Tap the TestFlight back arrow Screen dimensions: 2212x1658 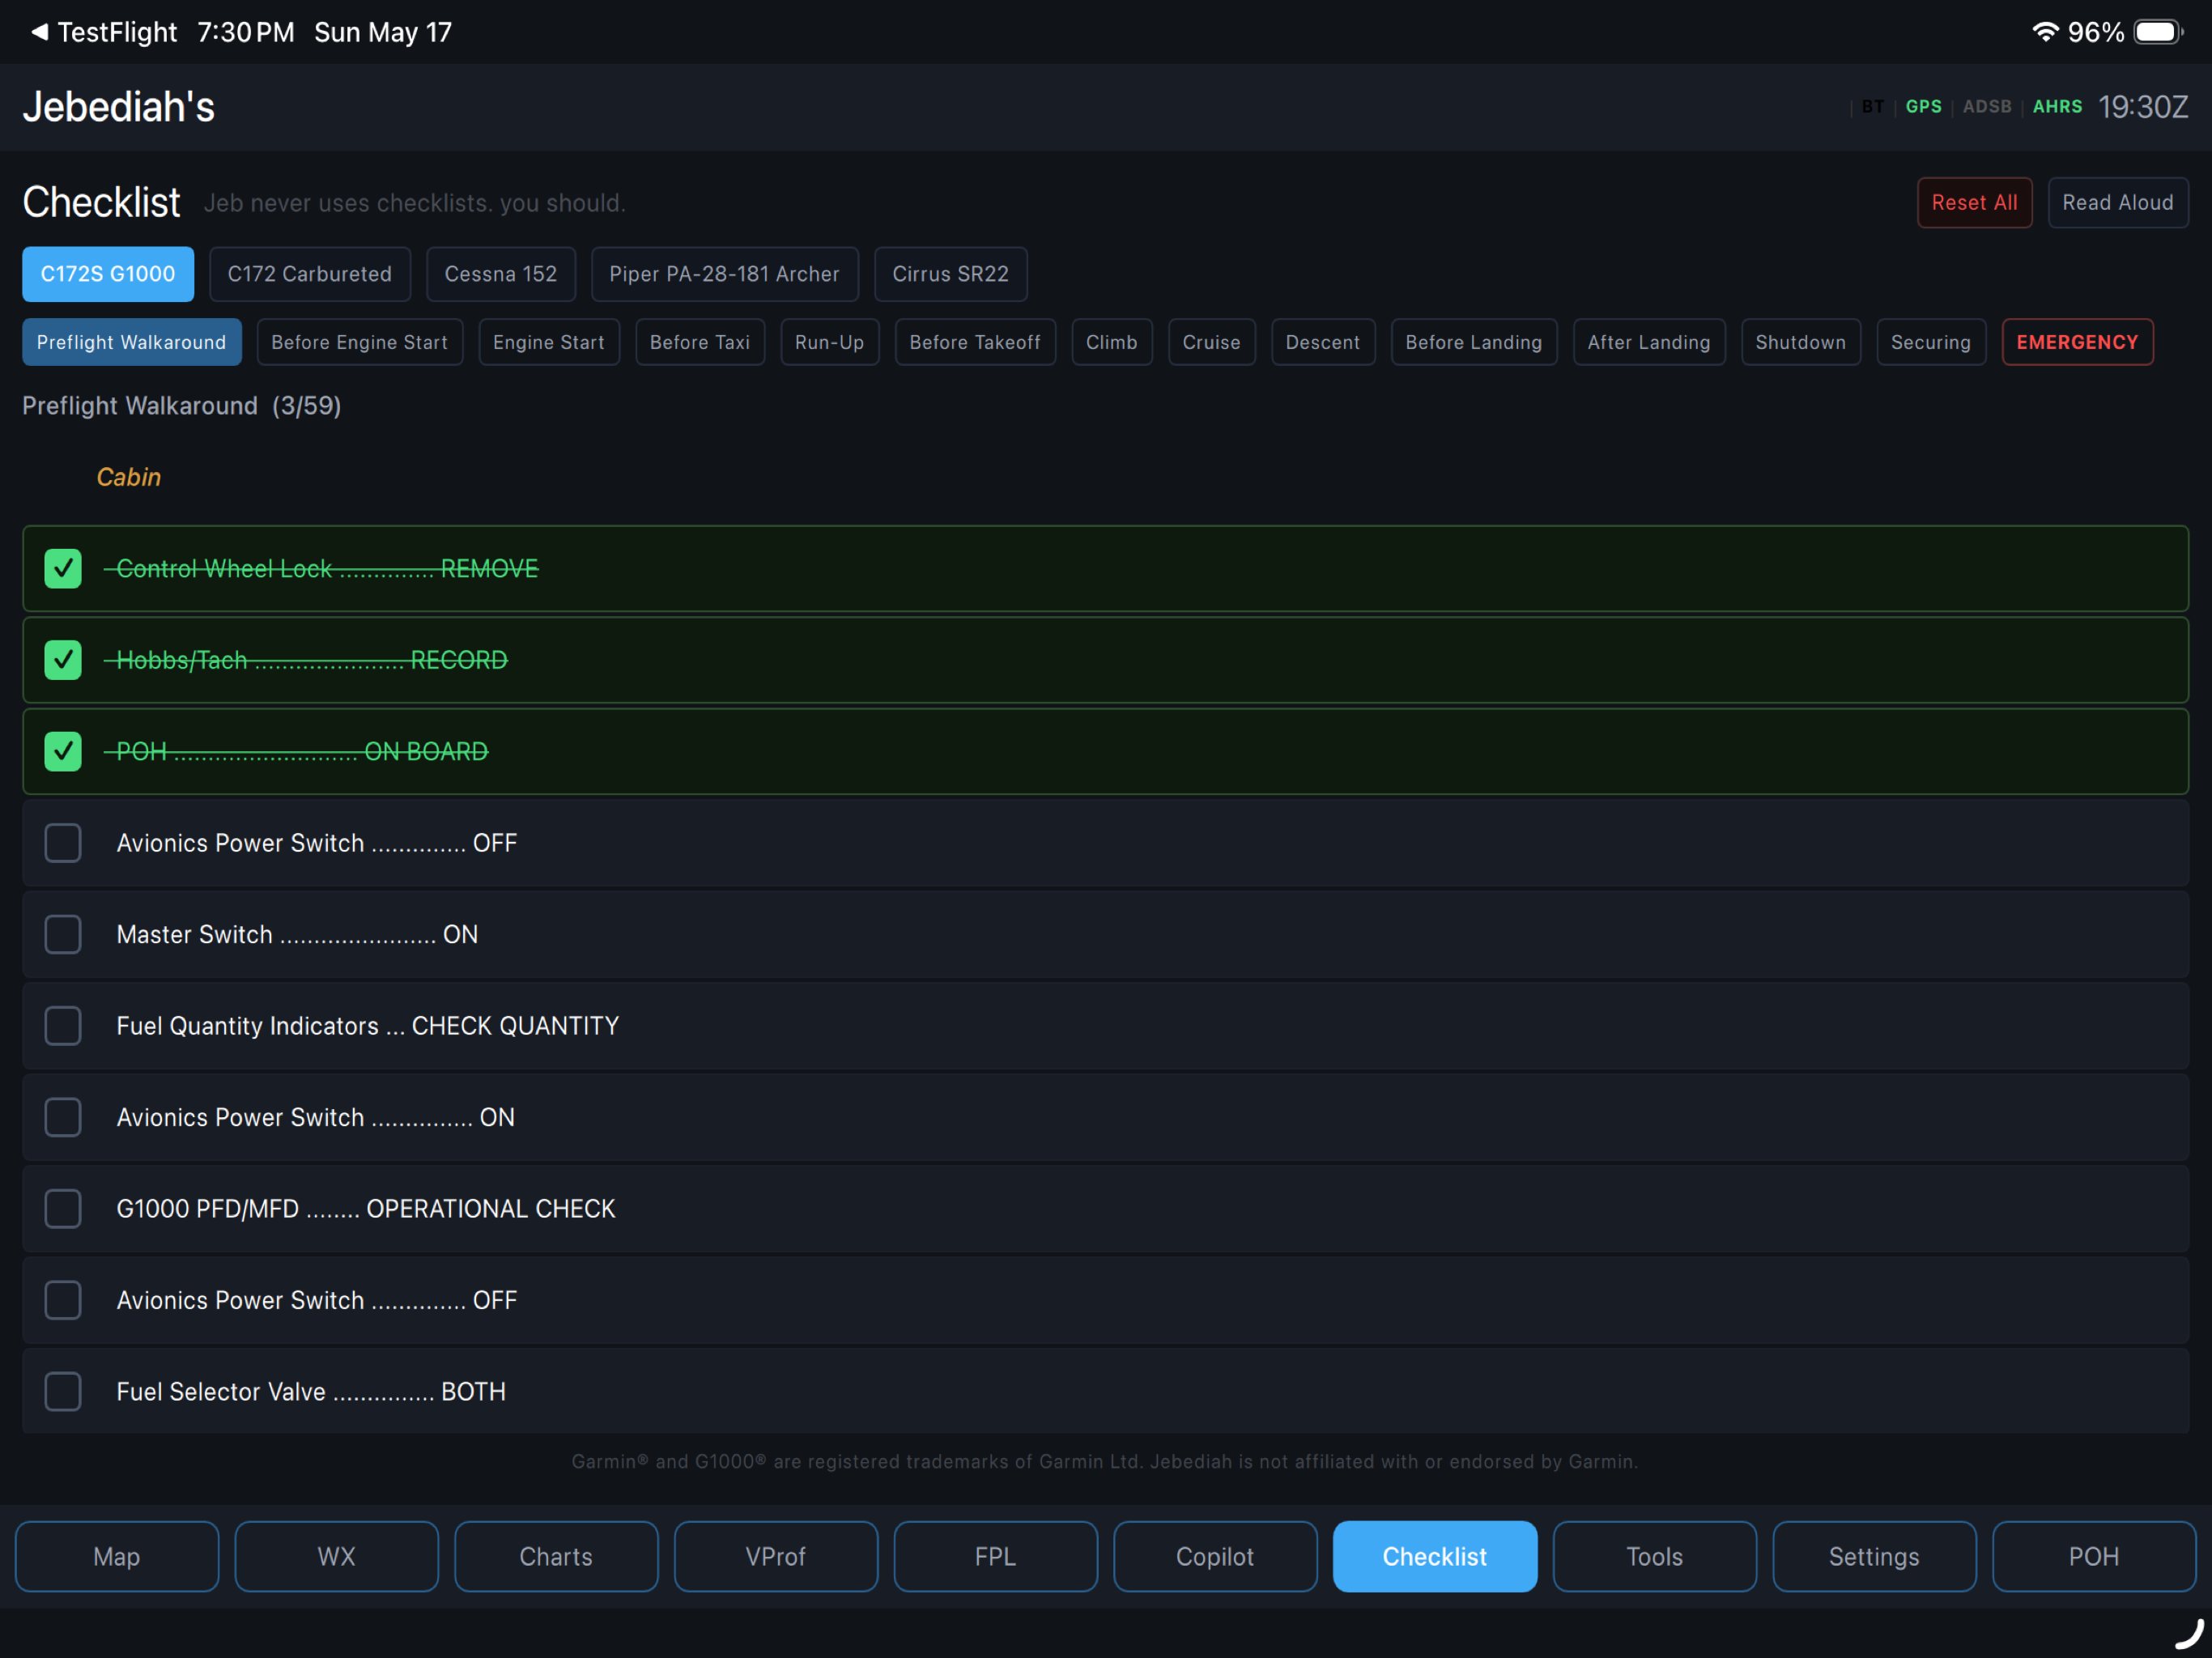click(39, 32)
